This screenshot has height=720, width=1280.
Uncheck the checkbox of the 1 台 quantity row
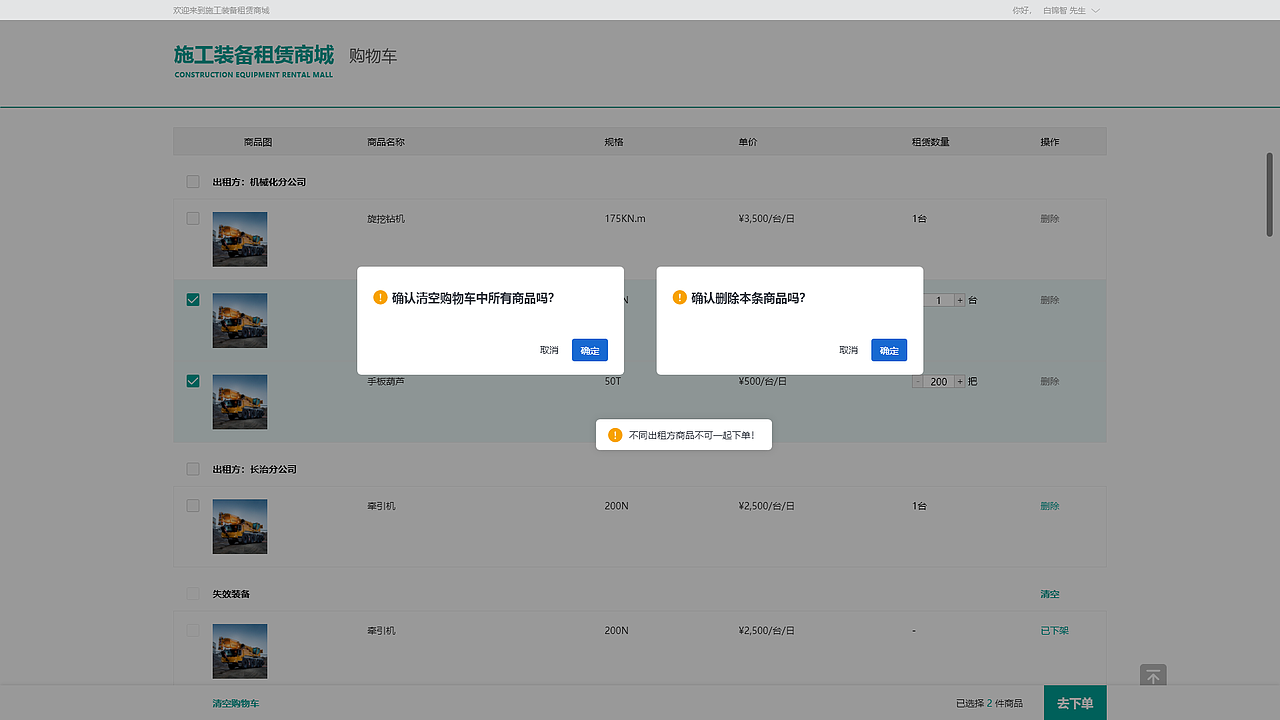(x=193, y=300)
